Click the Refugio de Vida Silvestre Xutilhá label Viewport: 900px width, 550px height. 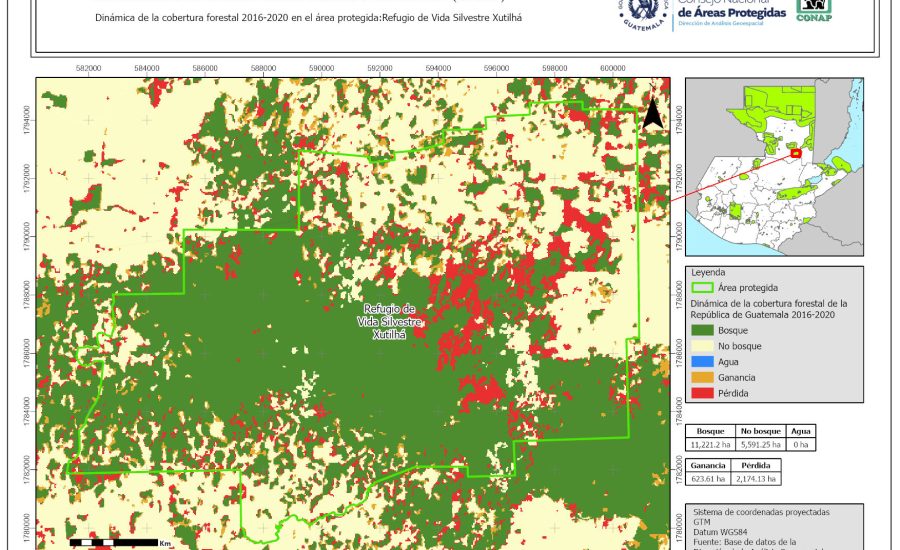(389, 322)
